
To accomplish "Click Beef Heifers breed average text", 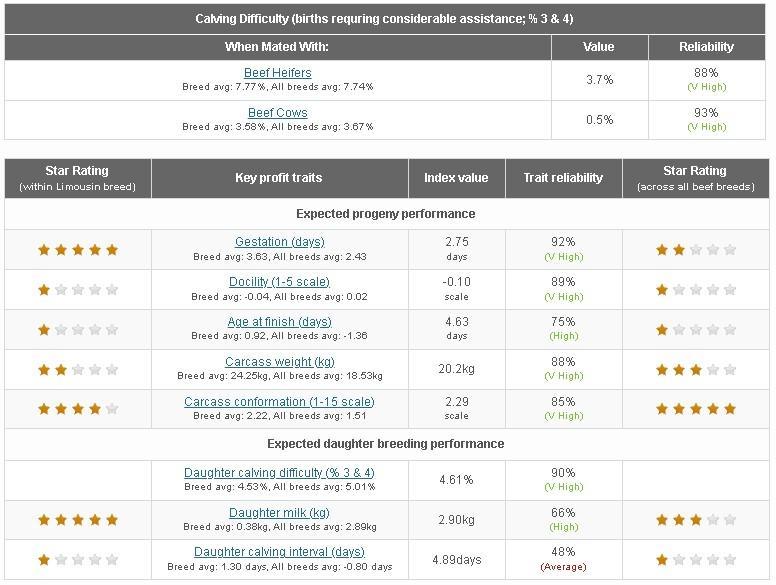I will coord(278,87).
